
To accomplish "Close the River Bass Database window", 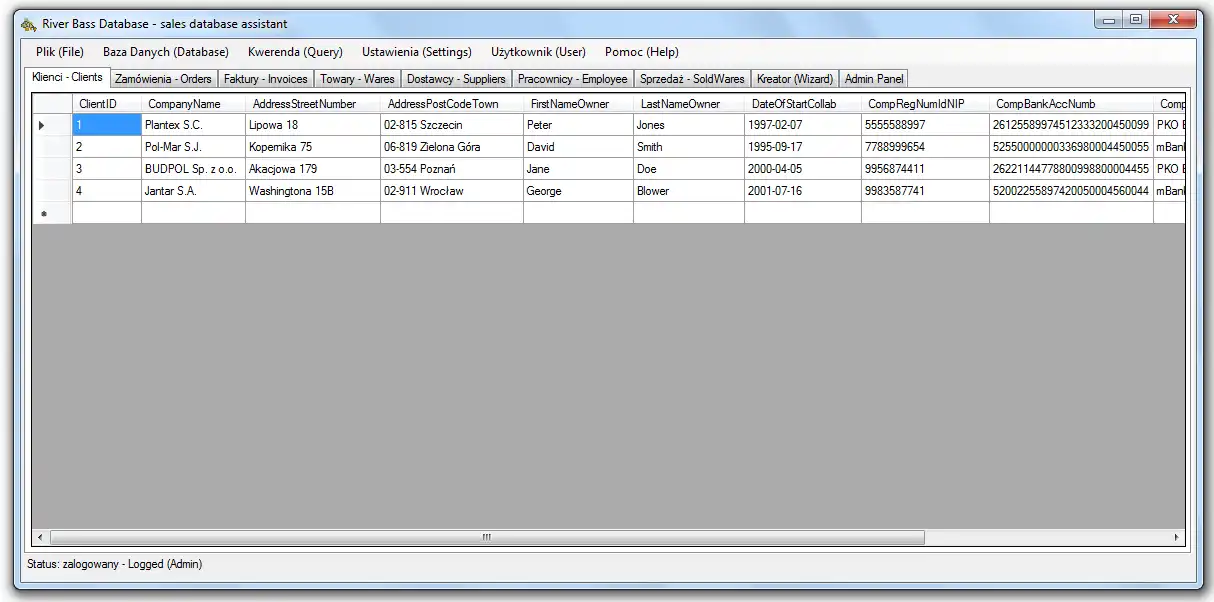I will pyautogui.click(x=1173, y=19).
